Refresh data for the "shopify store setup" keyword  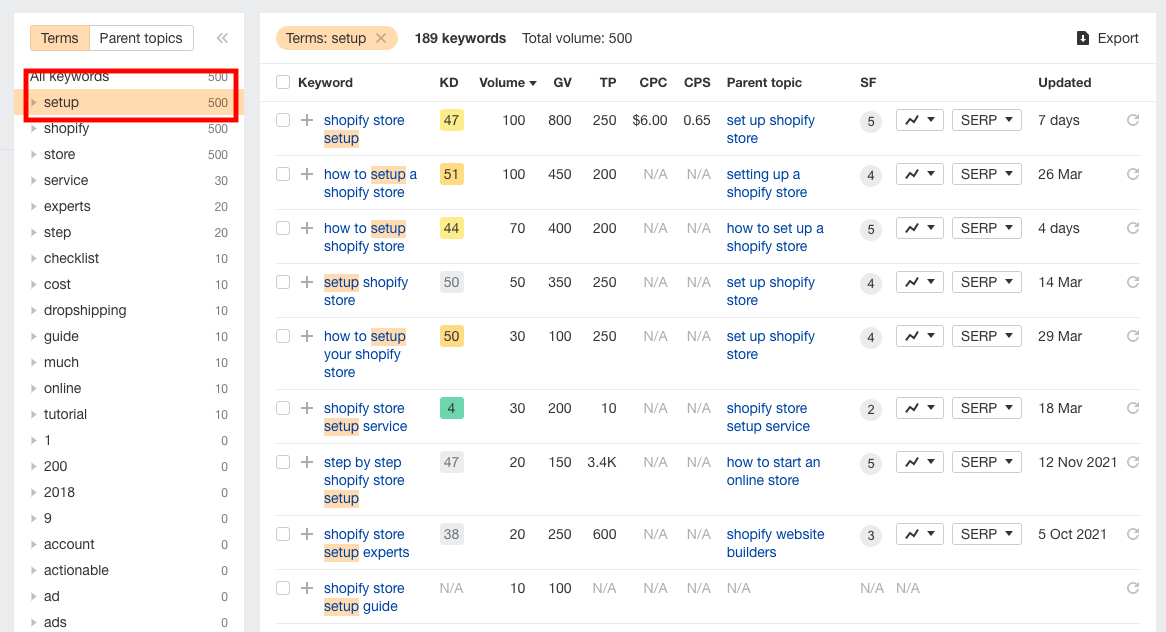coord(1132,119)
